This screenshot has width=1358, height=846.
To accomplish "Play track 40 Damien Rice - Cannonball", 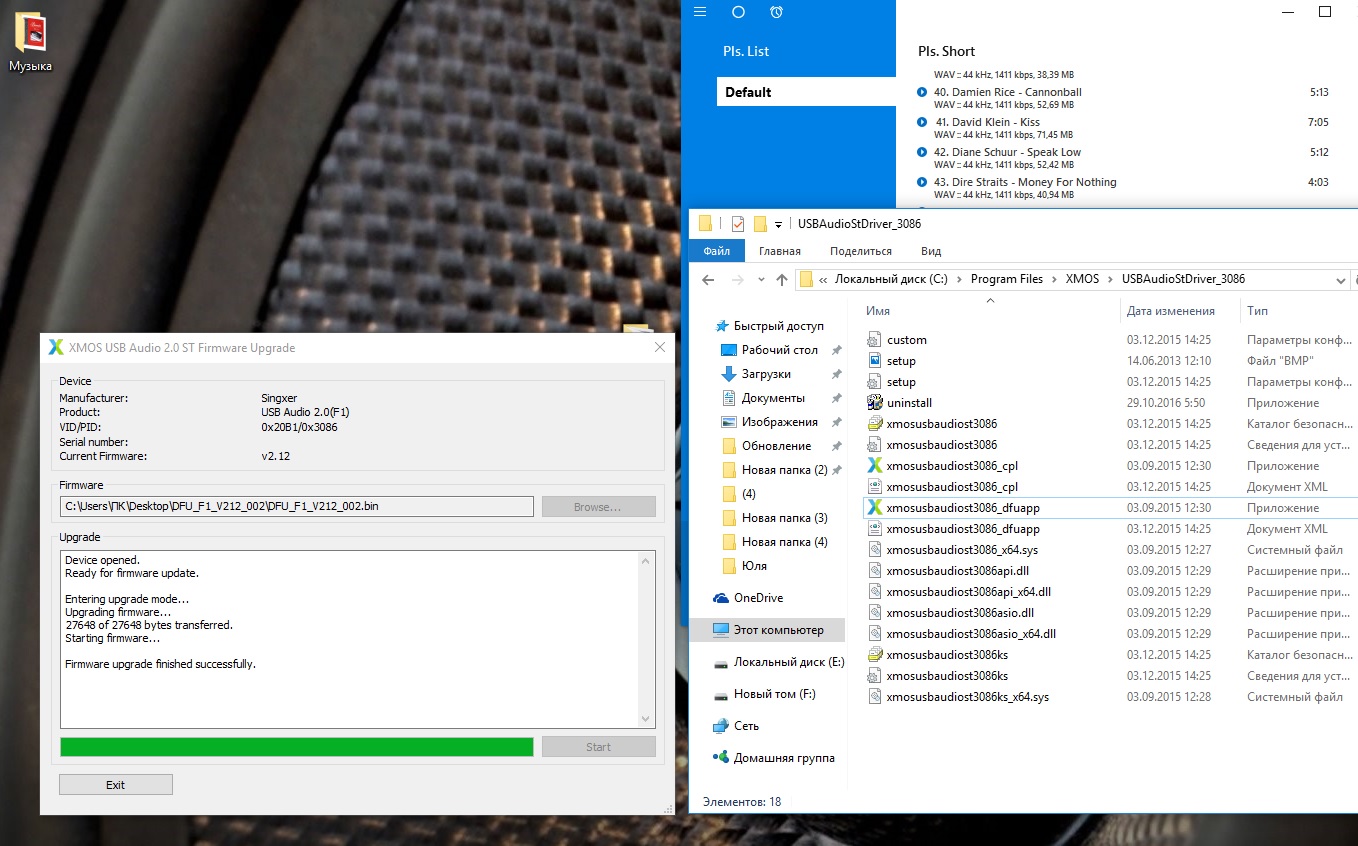I will [x=922, y=93].
